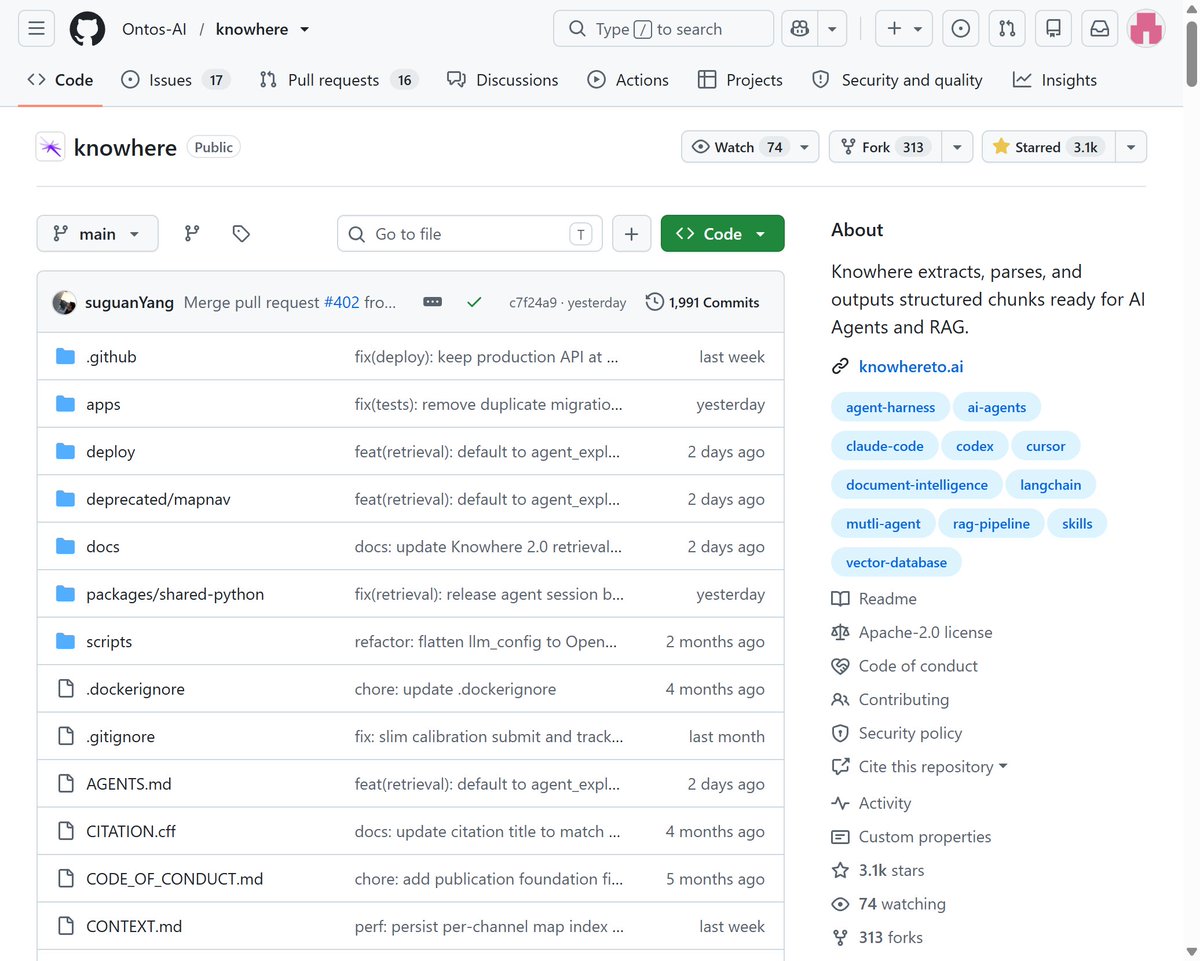Open CODE_OF_CONDUCT.md file
Image resolution: width=1200 pixels, height=961 pixels.
click(x=175, y=879)
